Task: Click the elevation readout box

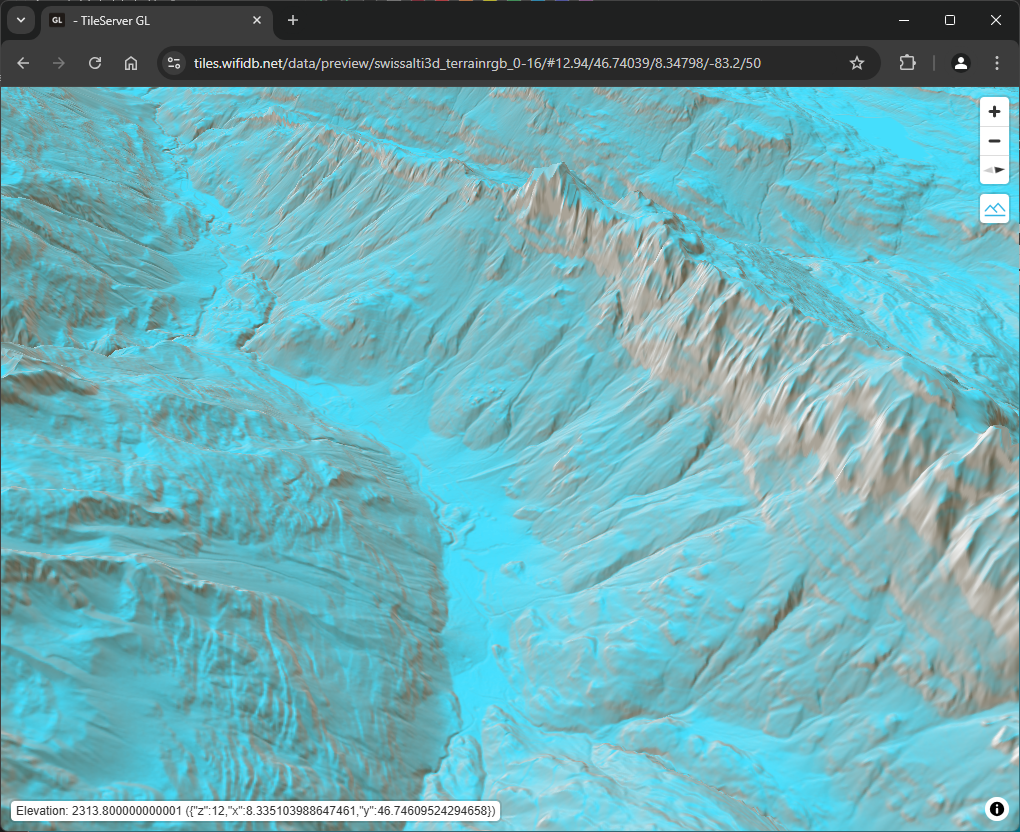Action: [x=255, y=810]
